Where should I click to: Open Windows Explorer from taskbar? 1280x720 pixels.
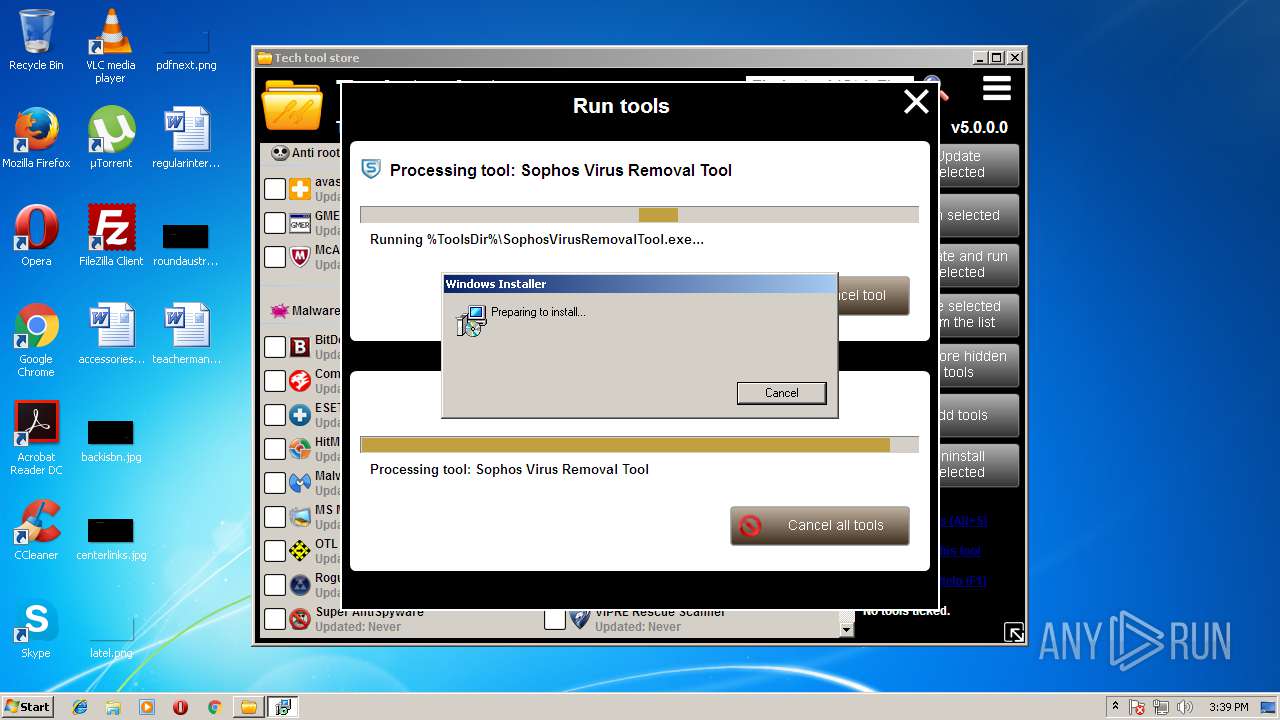(x=113, y=707)
